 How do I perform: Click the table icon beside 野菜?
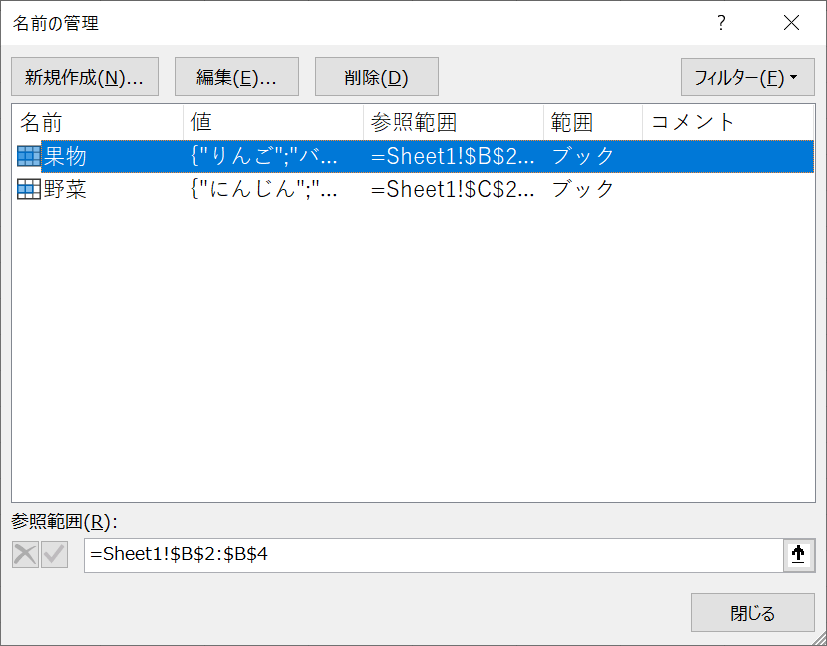pos(29,189)
